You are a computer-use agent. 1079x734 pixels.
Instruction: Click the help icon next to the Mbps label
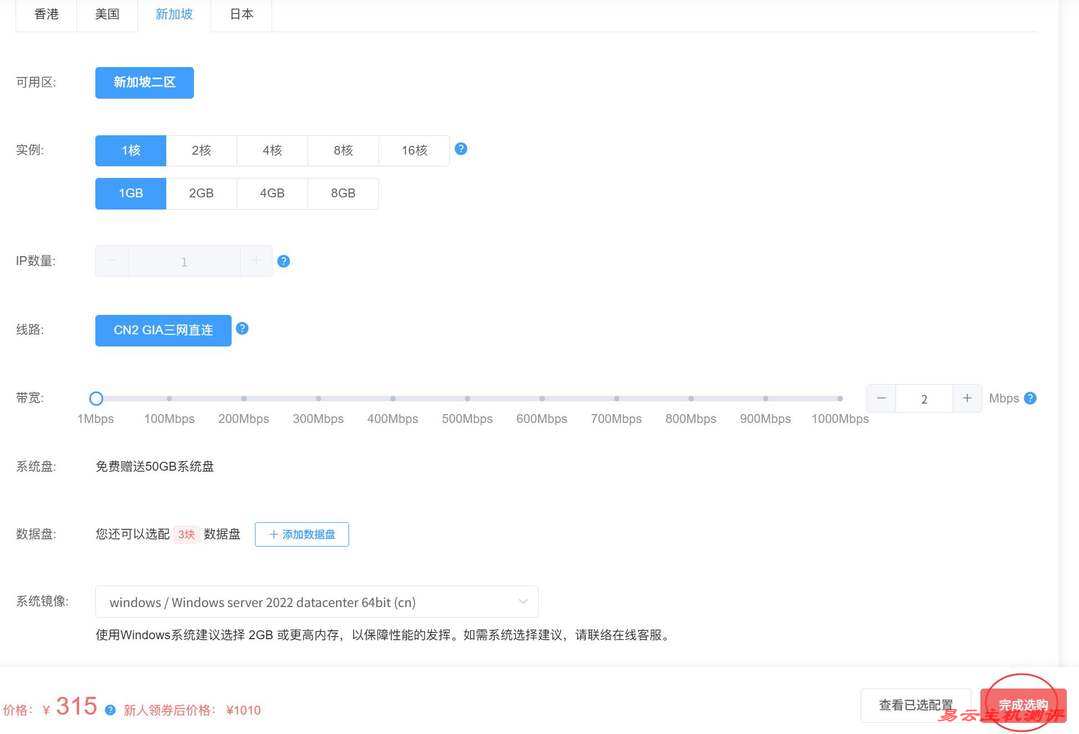[1030, 397]
